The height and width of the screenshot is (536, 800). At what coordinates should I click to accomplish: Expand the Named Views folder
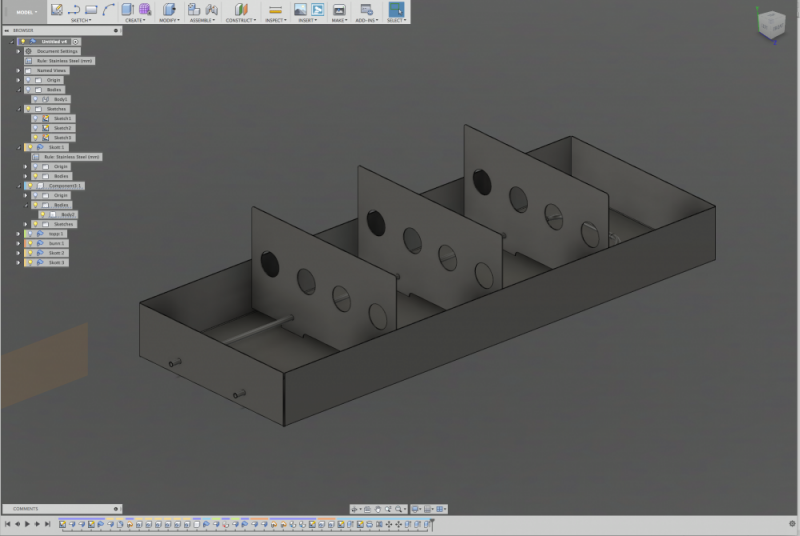18,70
